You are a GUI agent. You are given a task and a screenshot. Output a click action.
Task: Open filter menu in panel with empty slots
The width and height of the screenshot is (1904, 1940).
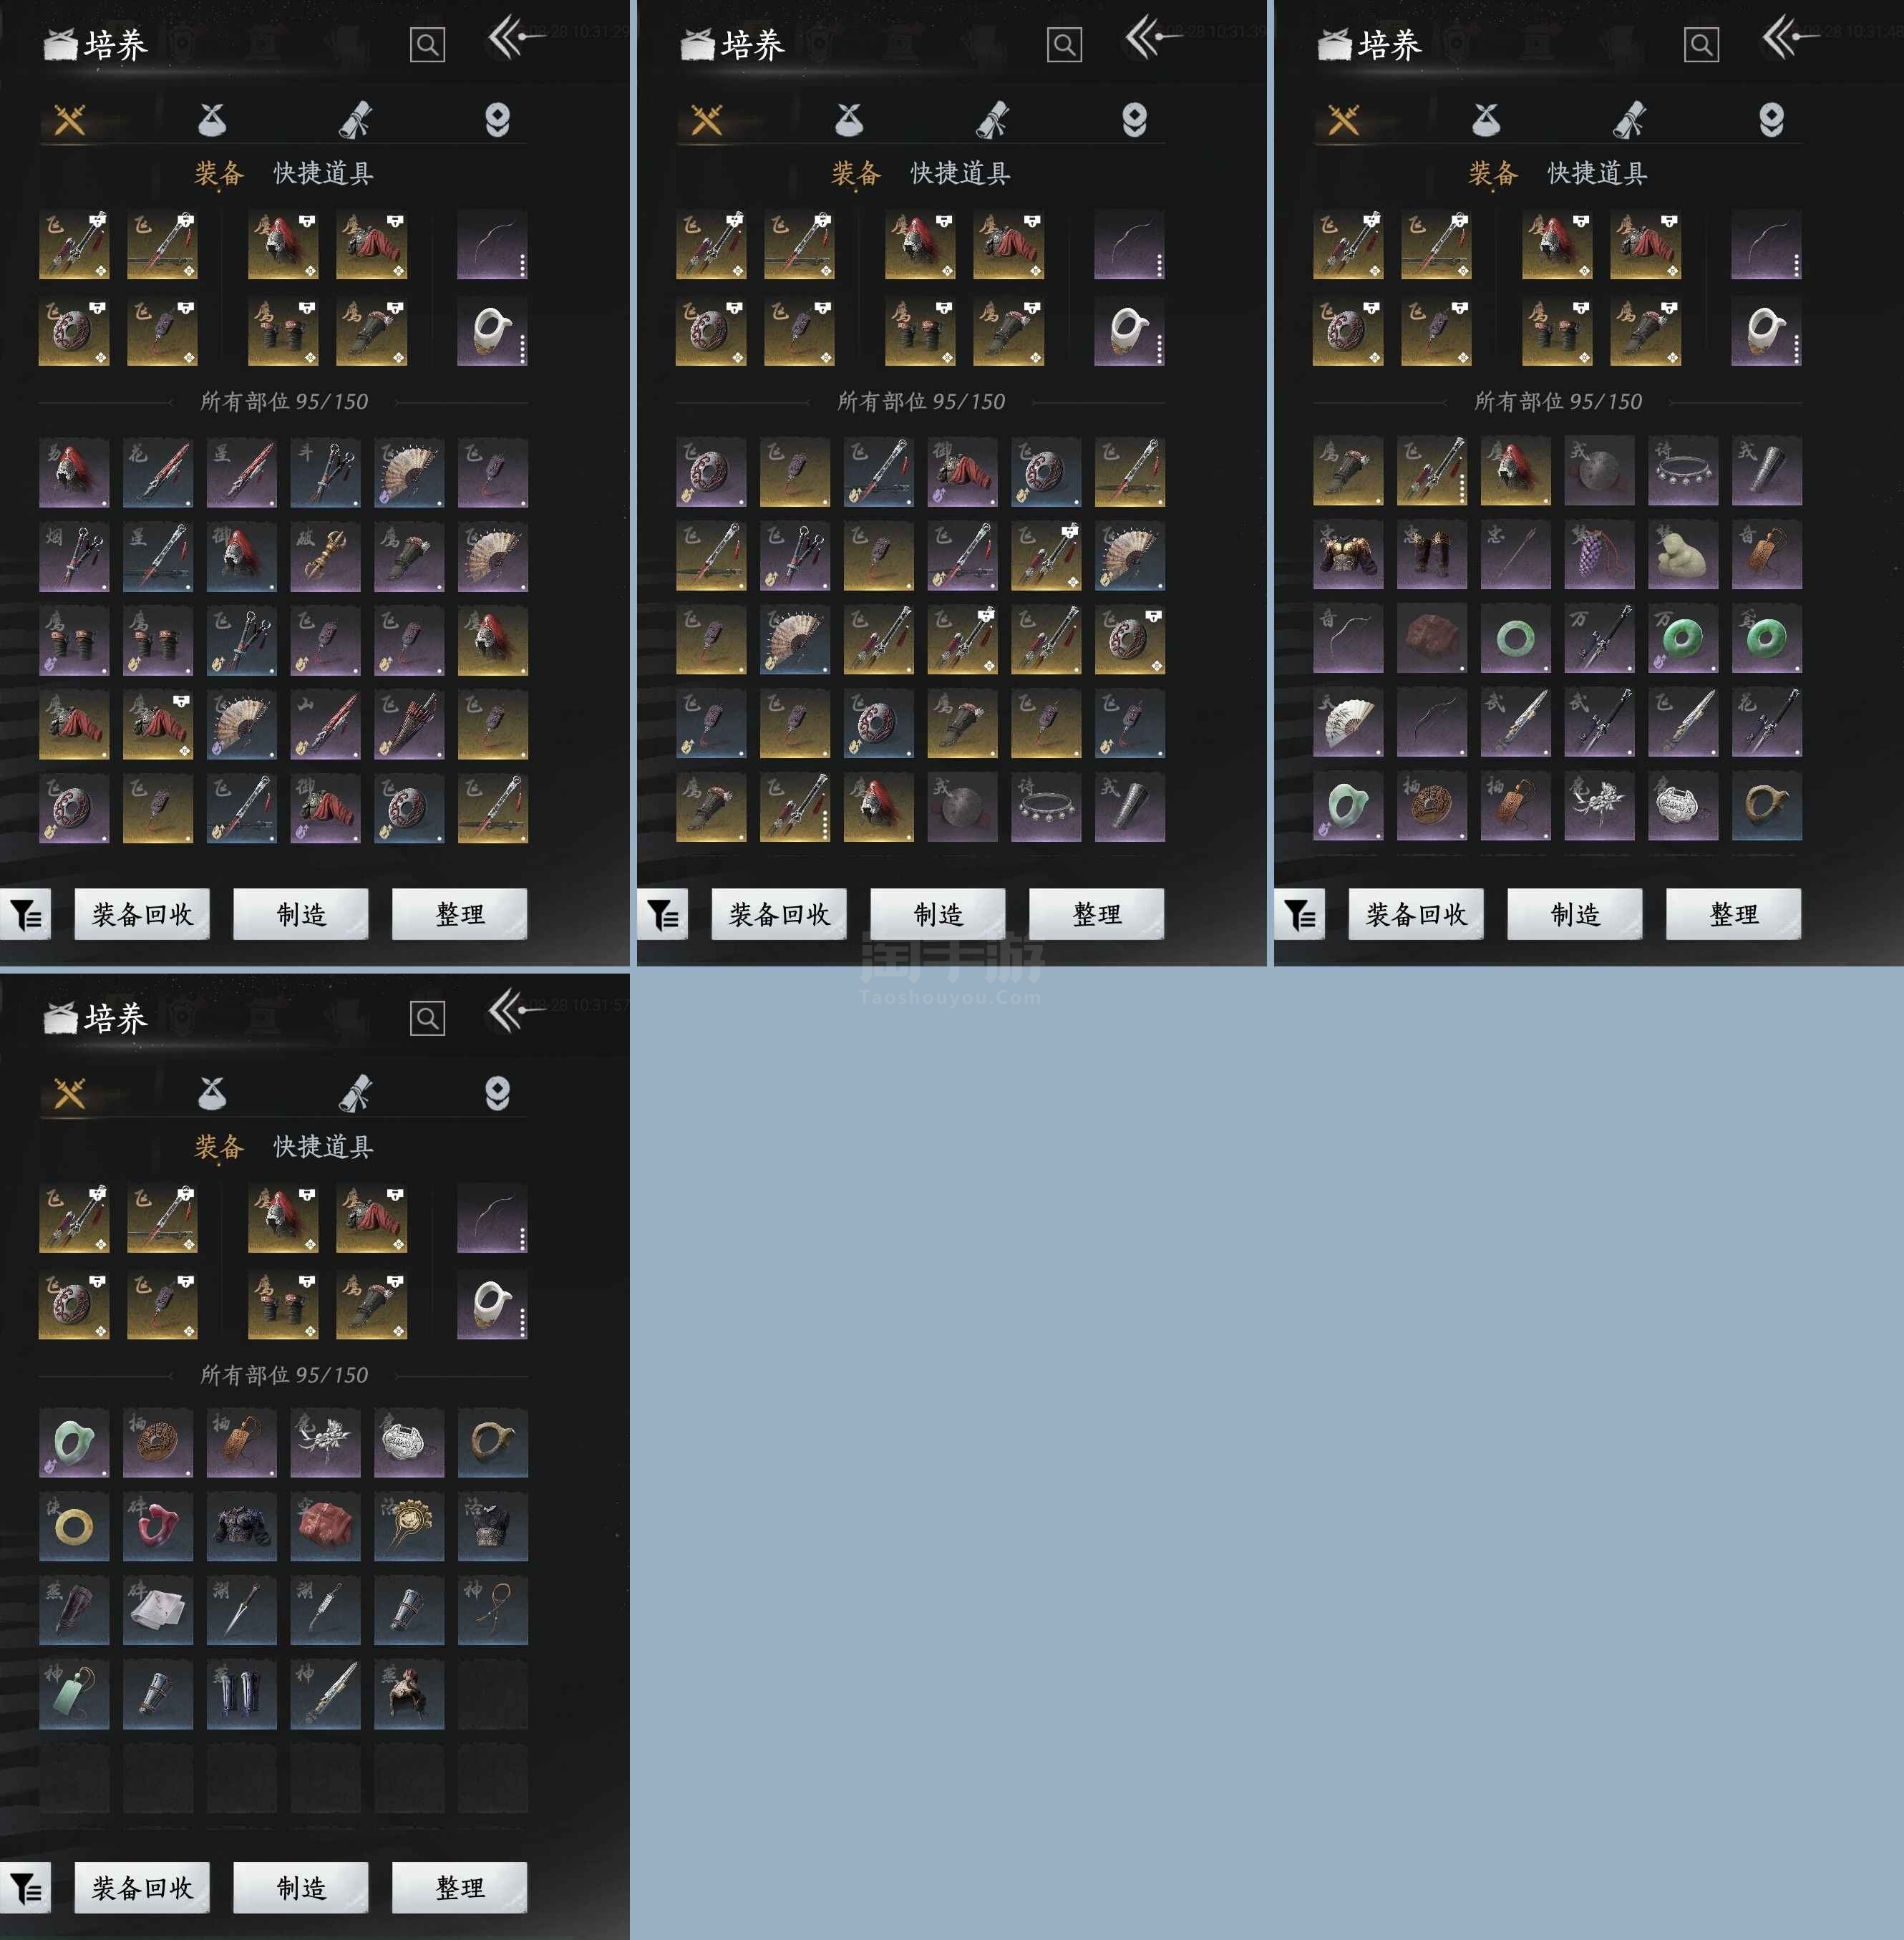click(25, 1887)
